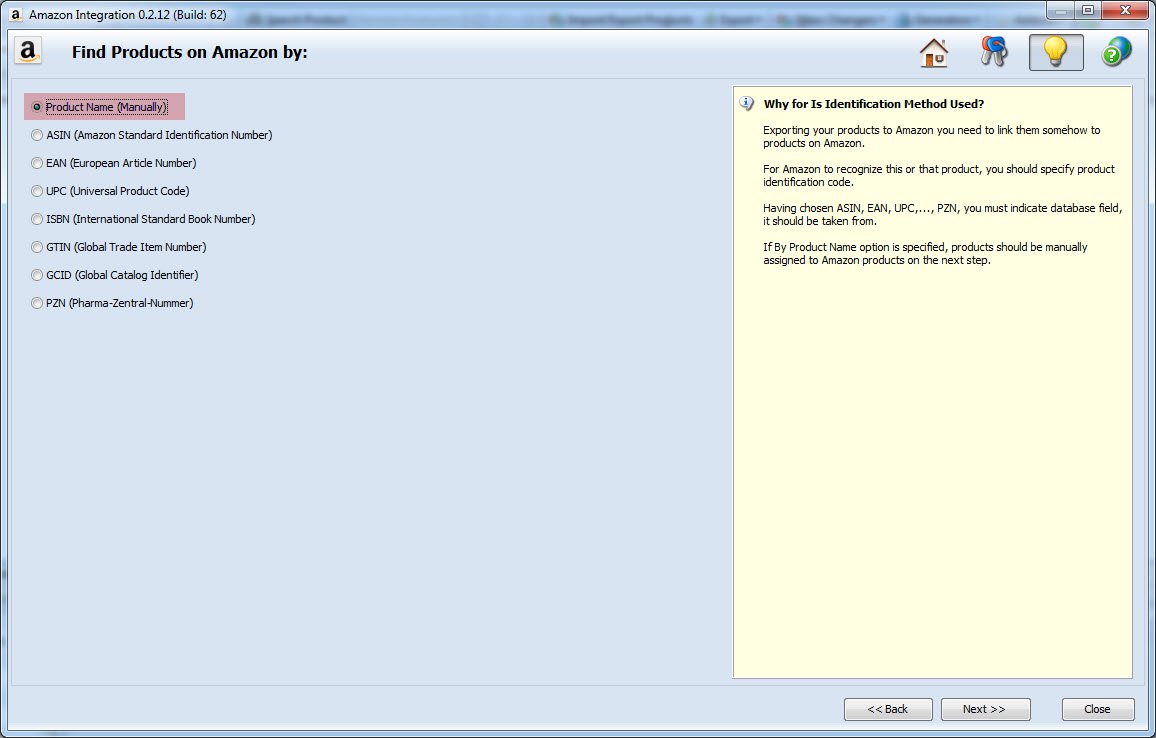Select PZN (Pharma-Zentral-Nummer) option
The width and height of the screenshot is (1156, 738).
click(112, 303)
